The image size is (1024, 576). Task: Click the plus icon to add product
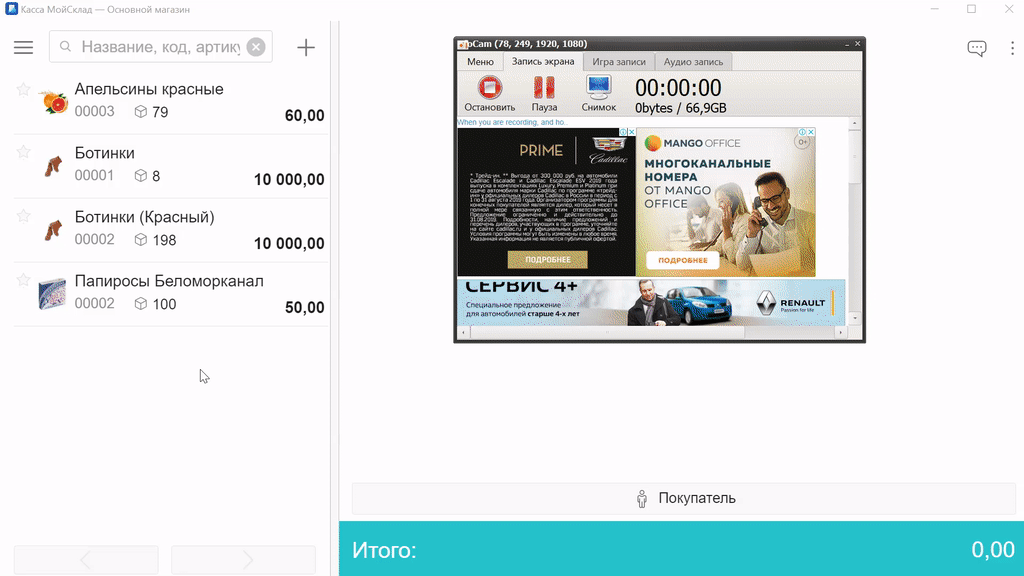pyautogui.click(x=306, y=47)
